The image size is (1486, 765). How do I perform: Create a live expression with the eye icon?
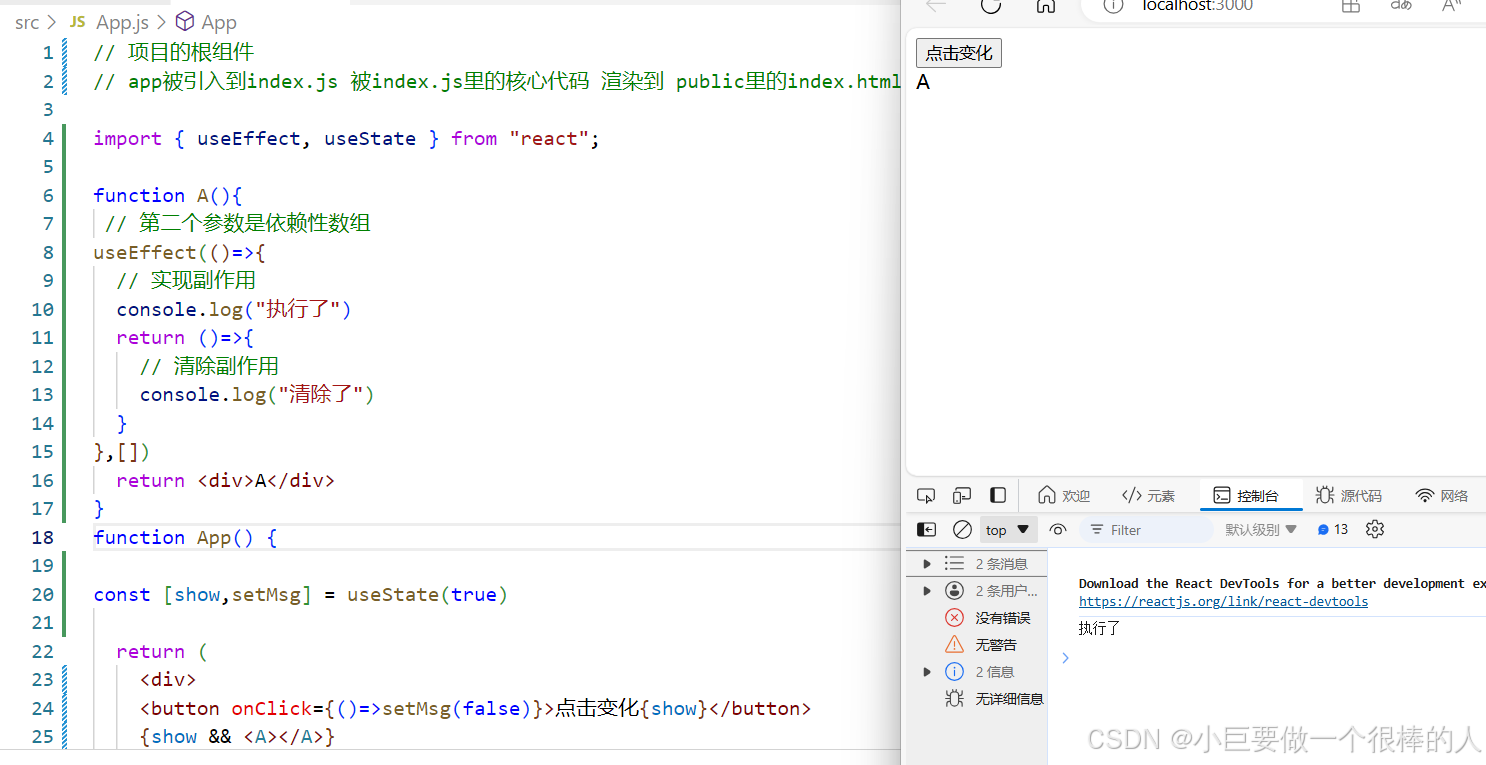pyautogui.click(x=1058, y=529)
